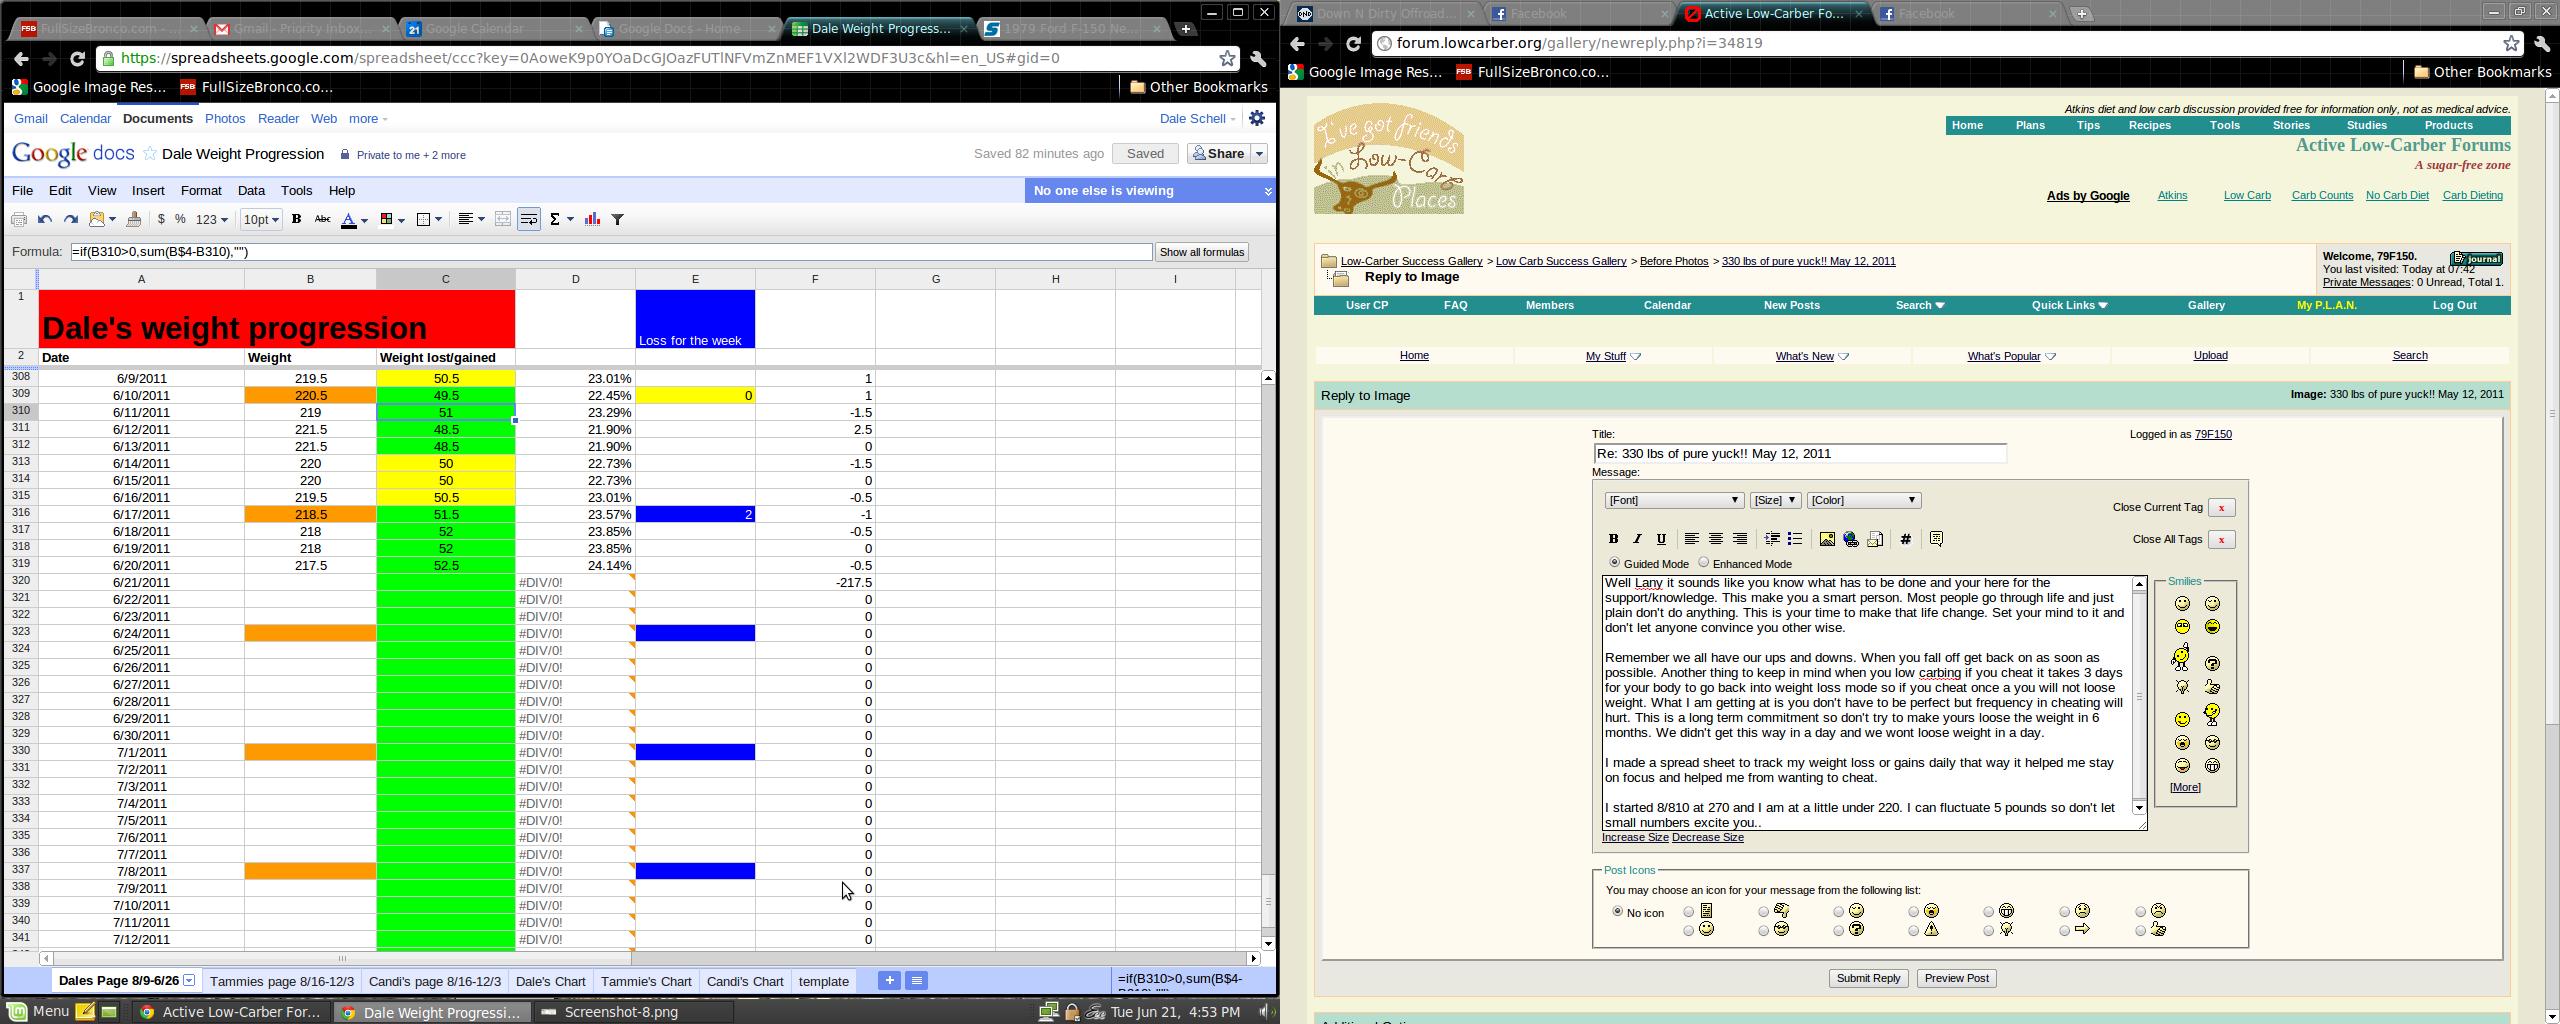Choose the 'No icon' post icon option
Image resolution: width=2560 pixels, height=1024 pixels.
[x=1617, y=912]
